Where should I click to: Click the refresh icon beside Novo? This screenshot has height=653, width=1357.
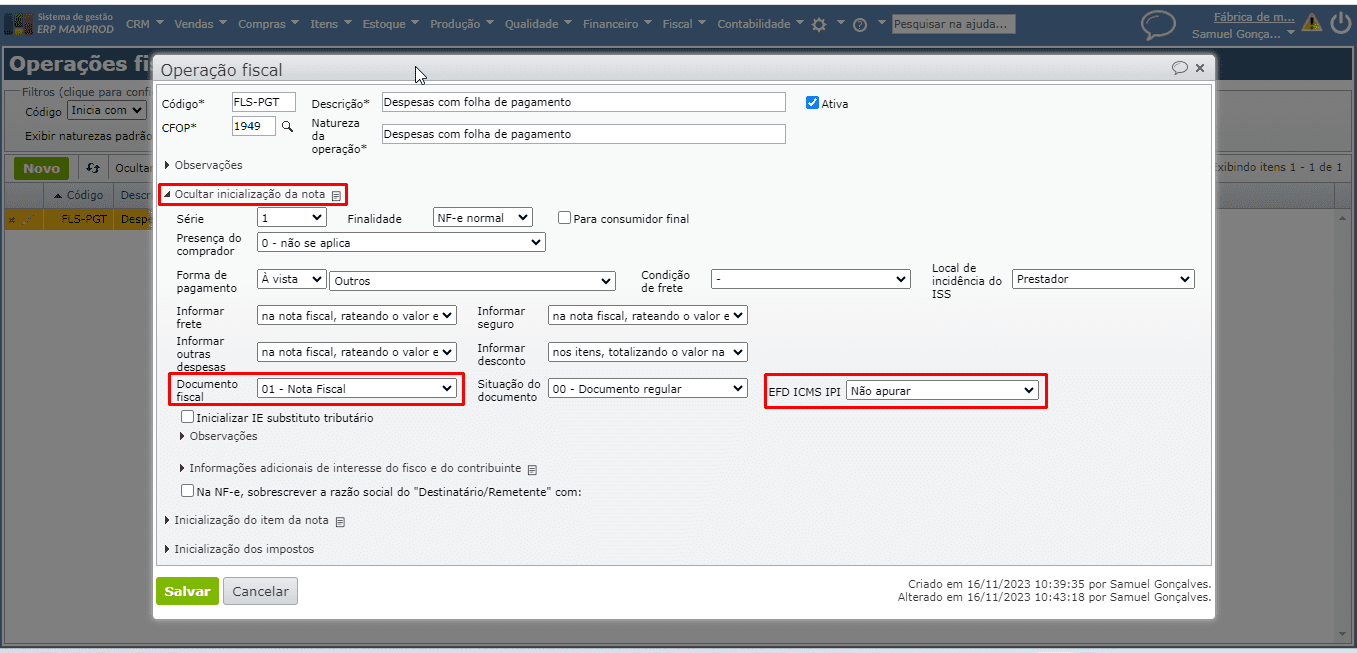coord(93,169)
